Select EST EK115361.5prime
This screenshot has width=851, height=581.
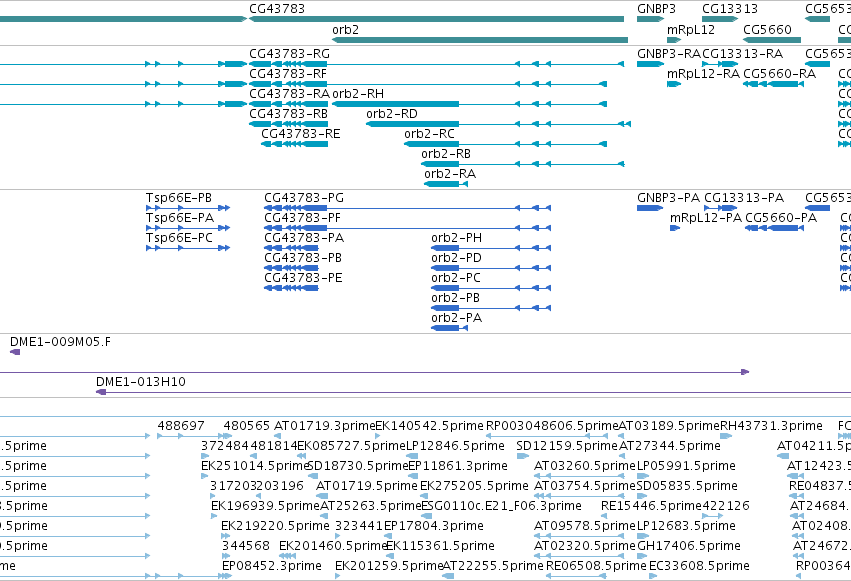click(x=440, y=546)
